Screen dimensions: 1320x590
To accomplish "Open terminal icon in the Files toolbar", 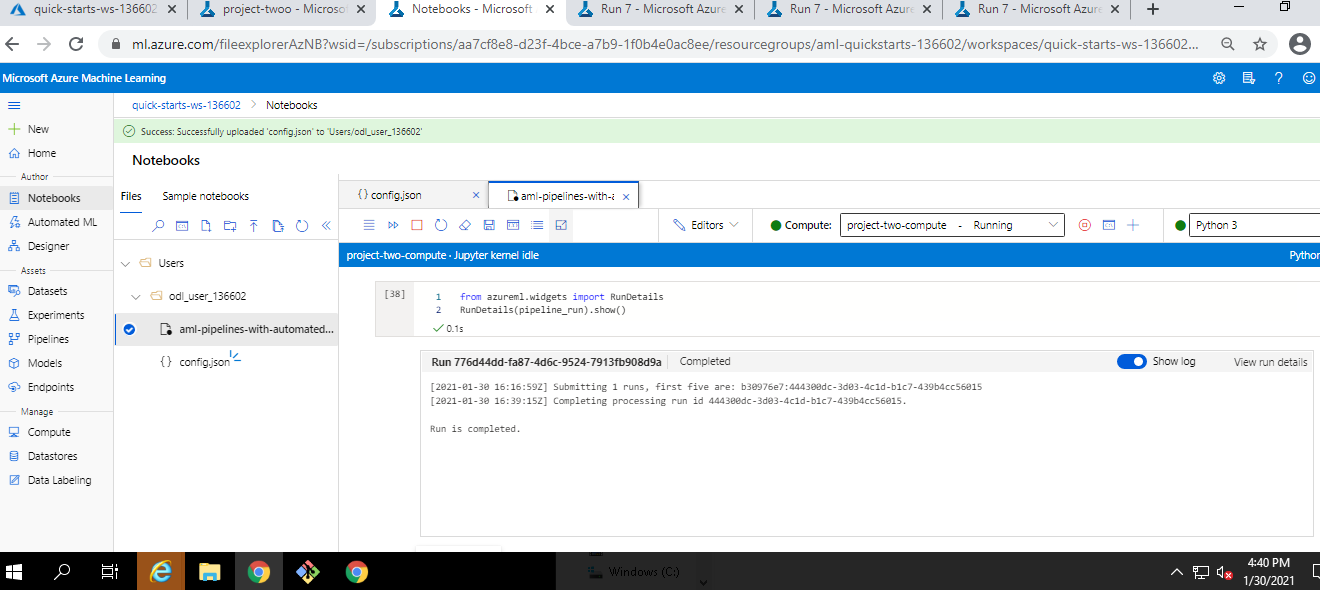I will (182, 226).
